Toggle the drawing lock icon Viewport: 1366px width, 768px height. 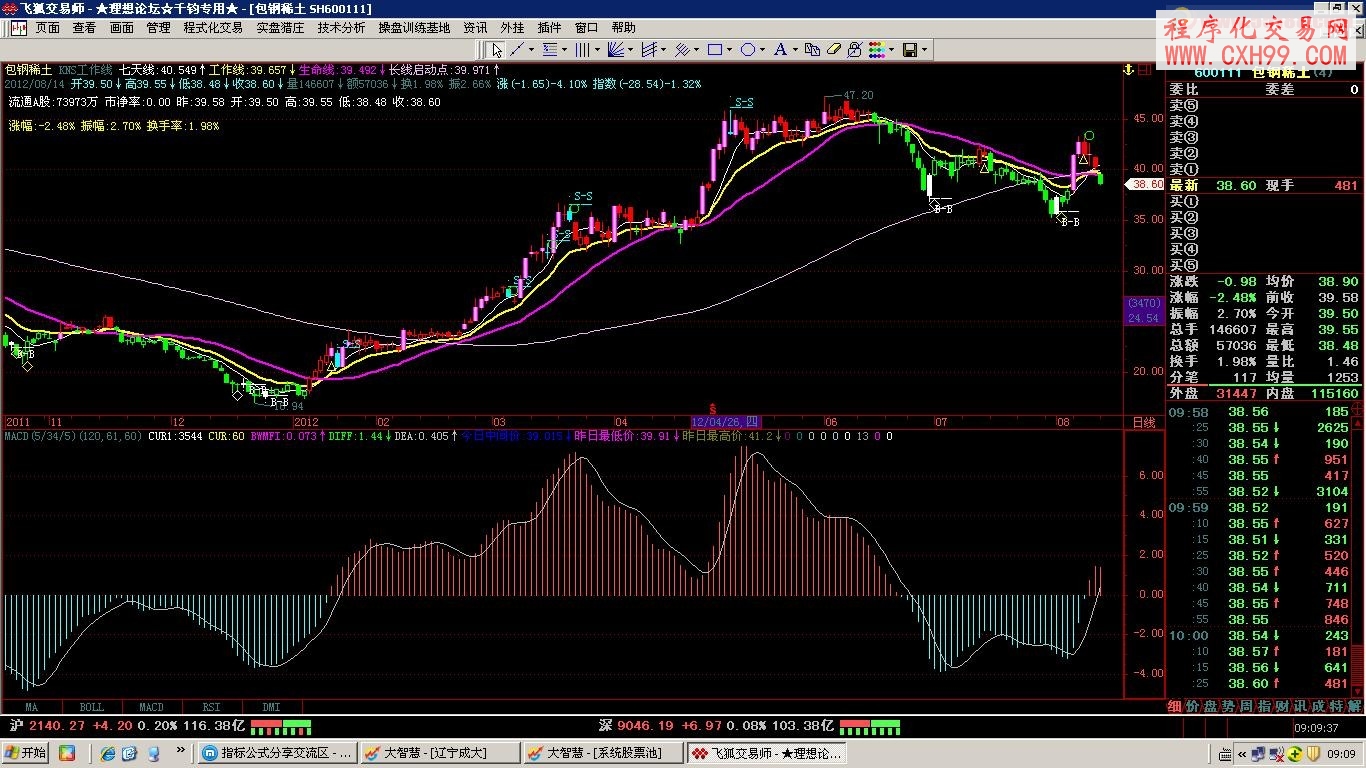coord(852,49)
